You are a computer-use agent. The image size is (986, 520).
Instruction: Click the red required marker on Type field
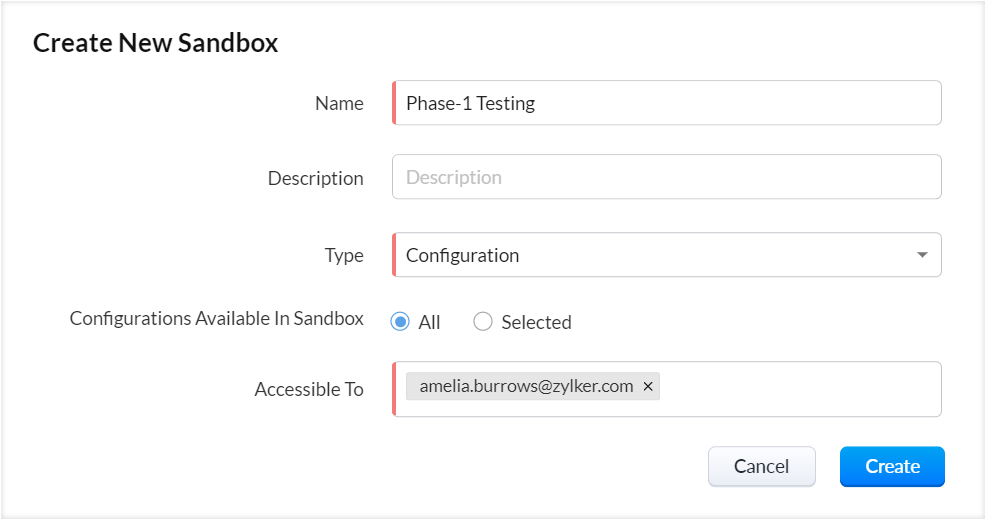tap(394, 255)
